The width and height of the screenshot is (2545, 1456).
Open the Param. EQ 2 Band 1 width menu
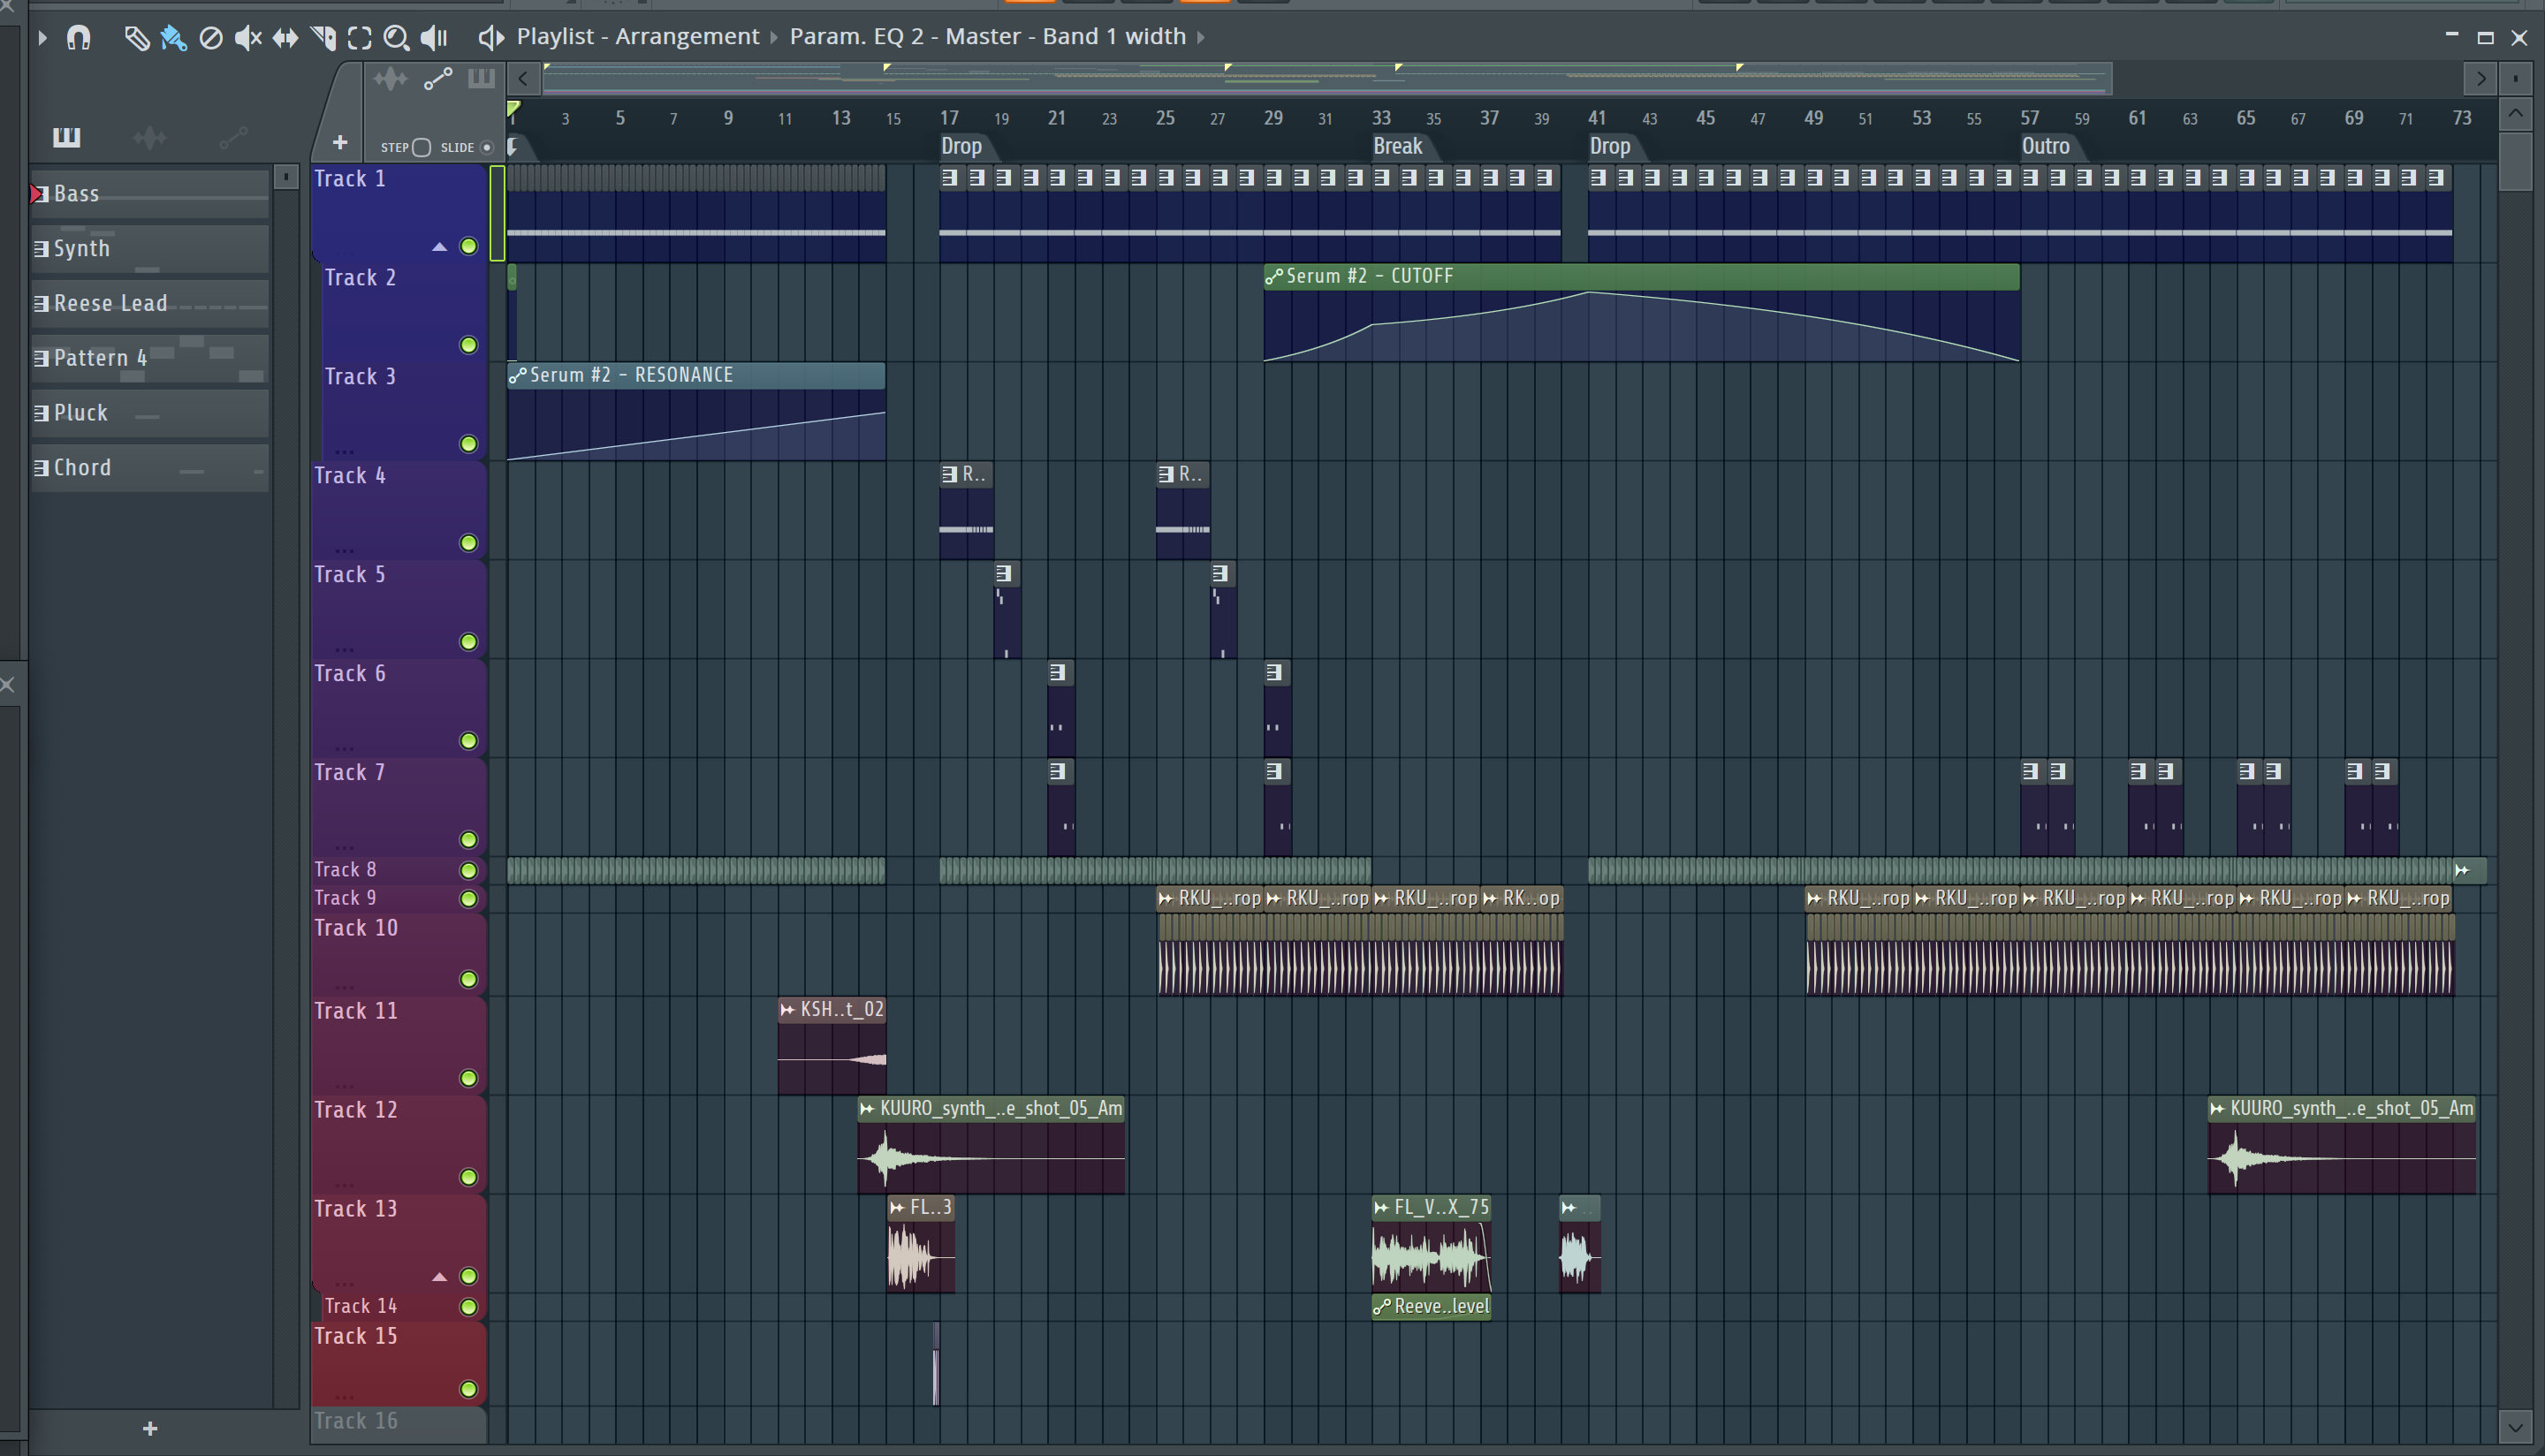click(988, 37)
